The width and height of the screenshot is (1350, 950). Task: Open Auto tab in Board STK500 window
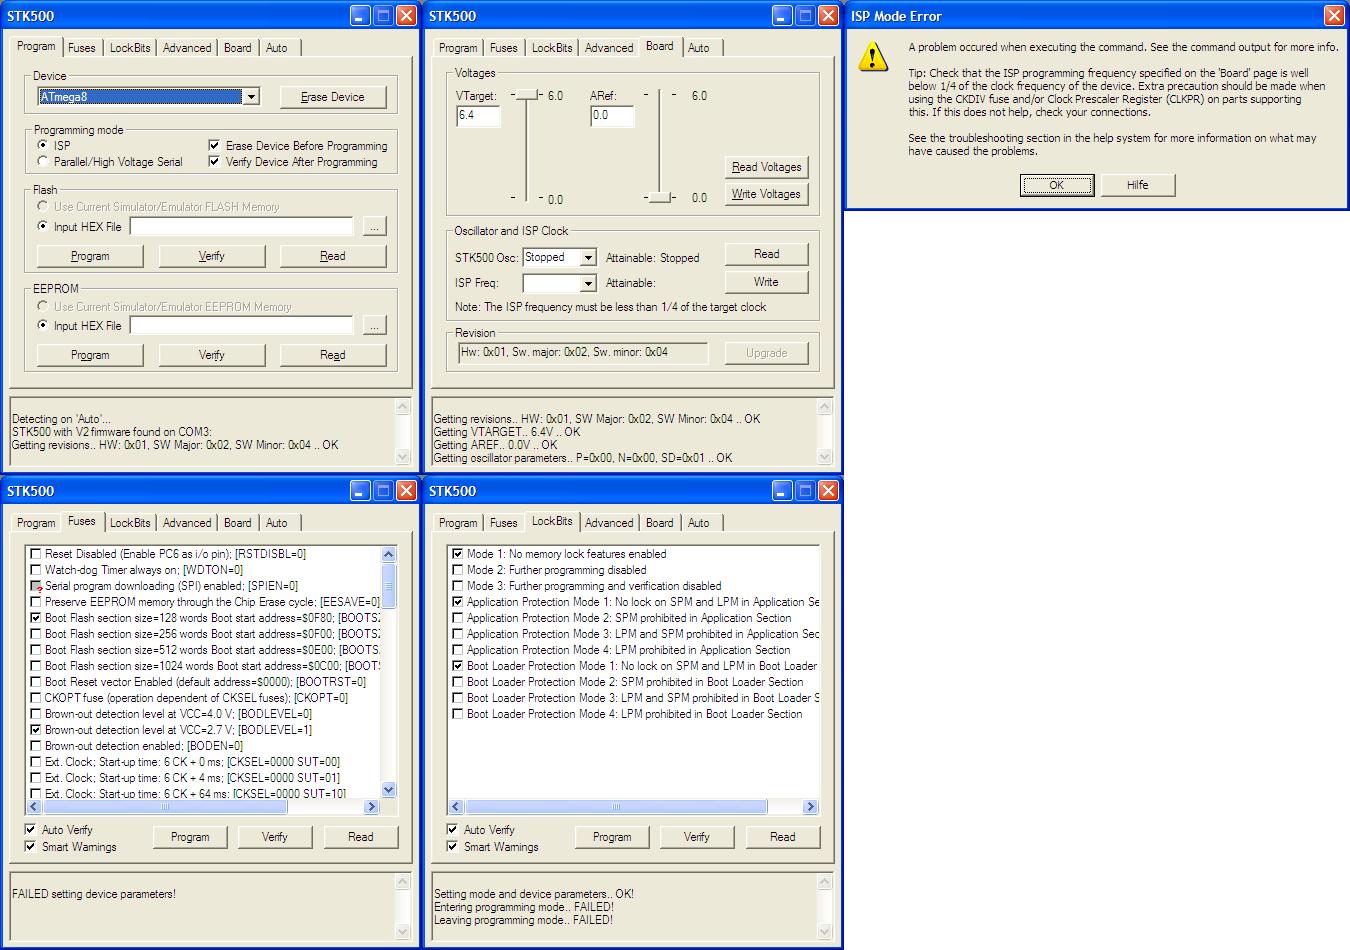coord(699,48)
